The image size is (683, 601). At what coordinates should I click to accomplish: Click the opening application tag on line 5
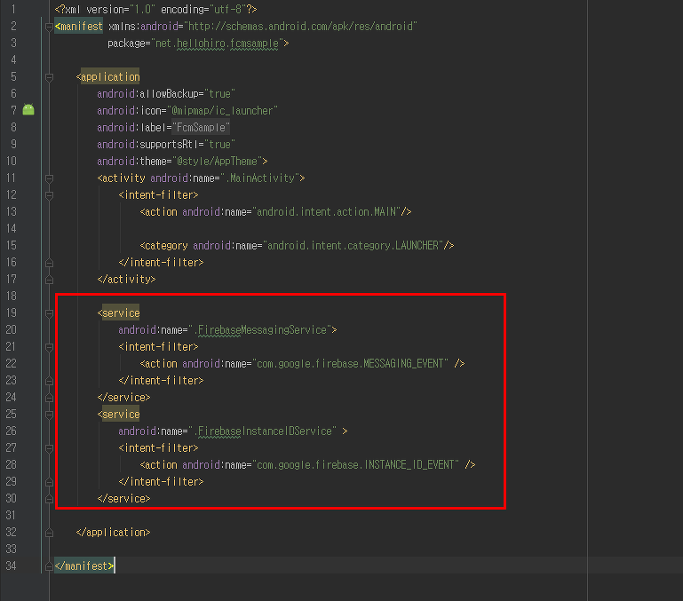[x=108, y=77]
